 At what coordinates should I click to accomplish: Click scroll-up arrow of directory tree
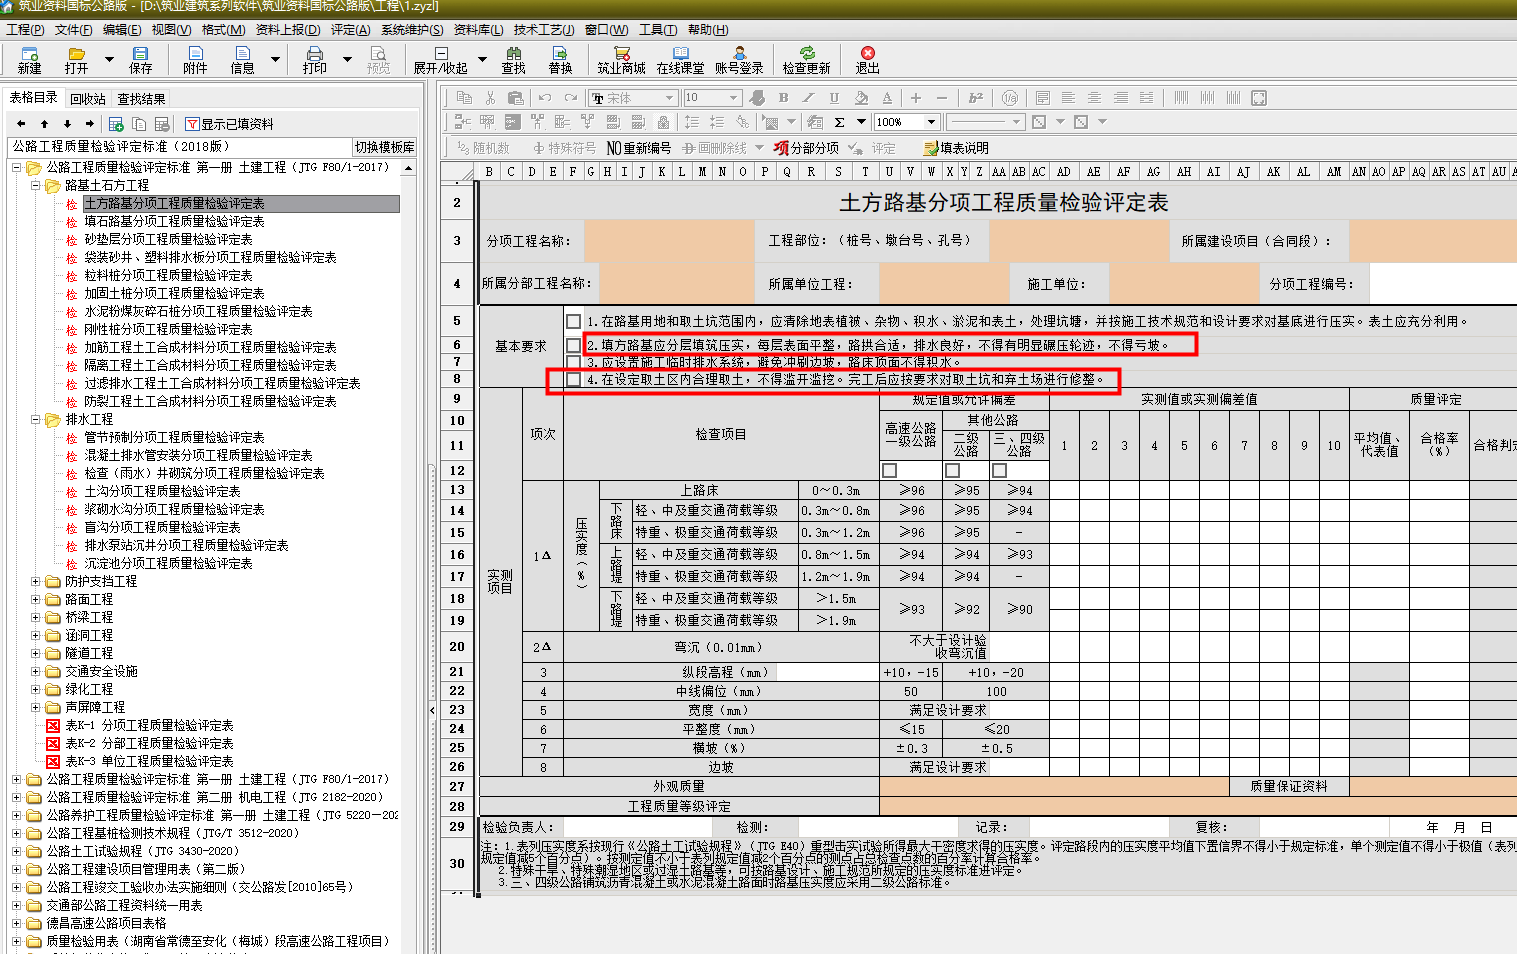click(x=408, y=168)
